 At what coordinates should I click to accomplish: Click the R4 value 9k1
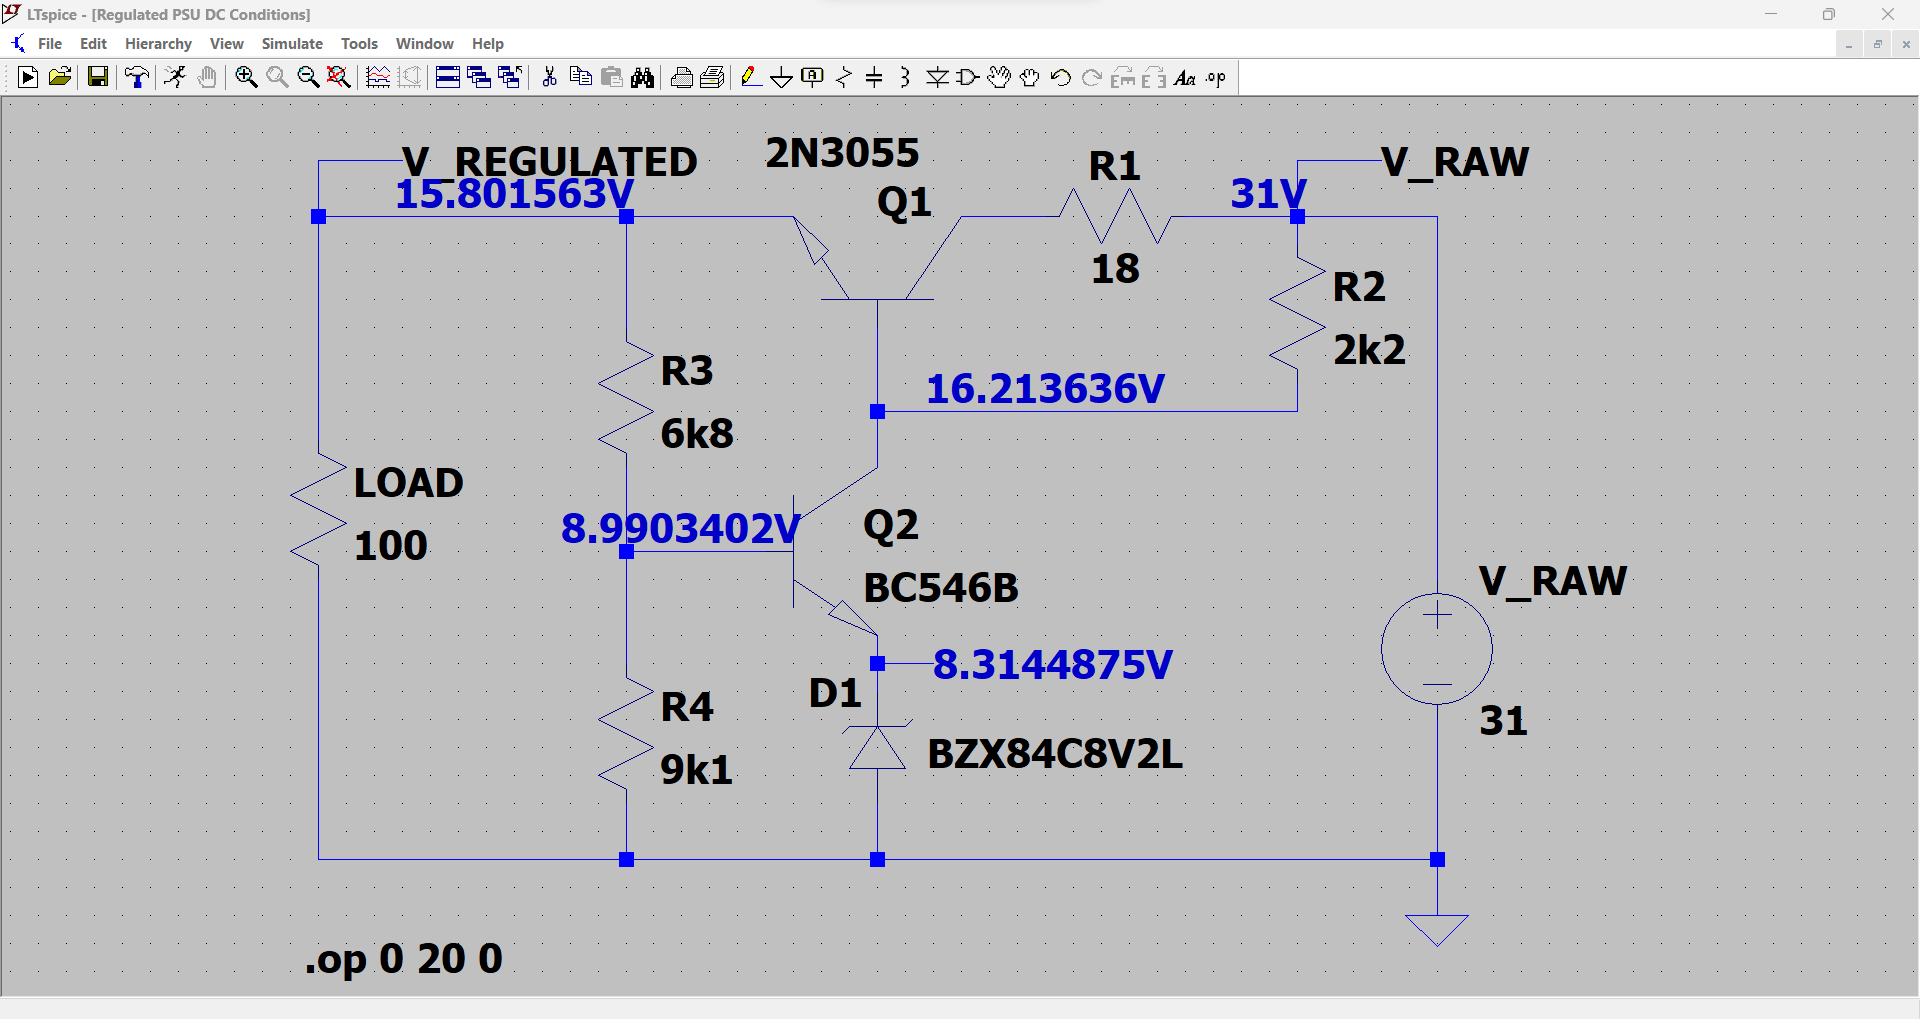(x=697, y=770)
